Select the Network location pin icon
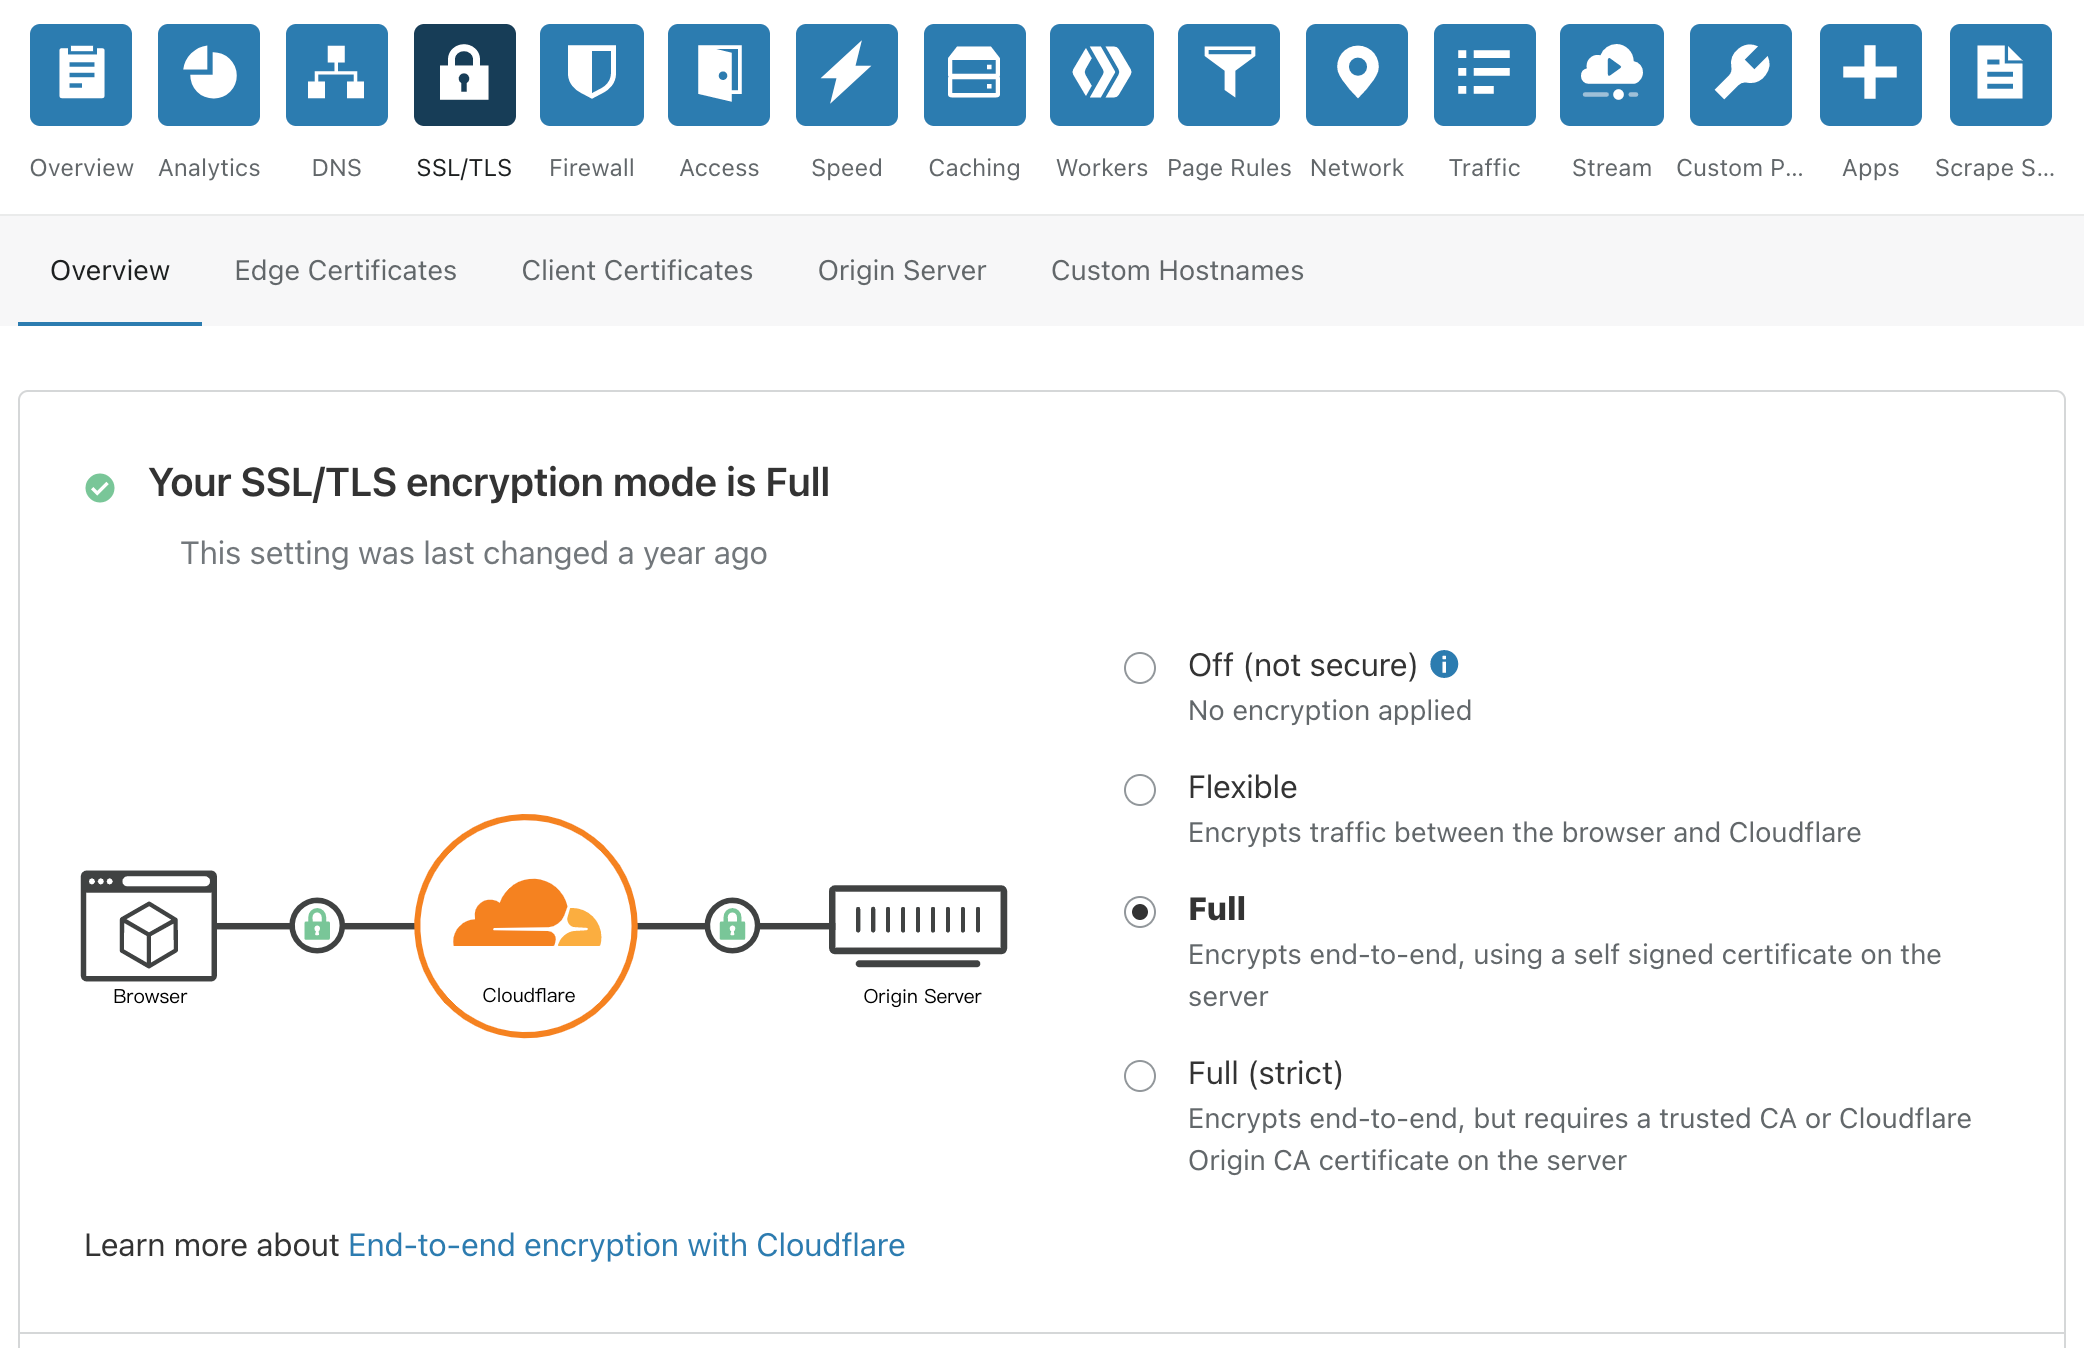This screenshot has width=2084, height=1348. coord(1357,75)
